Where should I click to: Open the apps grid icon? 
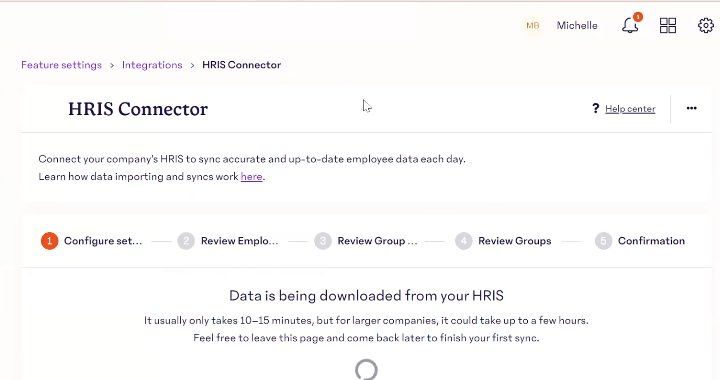(668, 26)
